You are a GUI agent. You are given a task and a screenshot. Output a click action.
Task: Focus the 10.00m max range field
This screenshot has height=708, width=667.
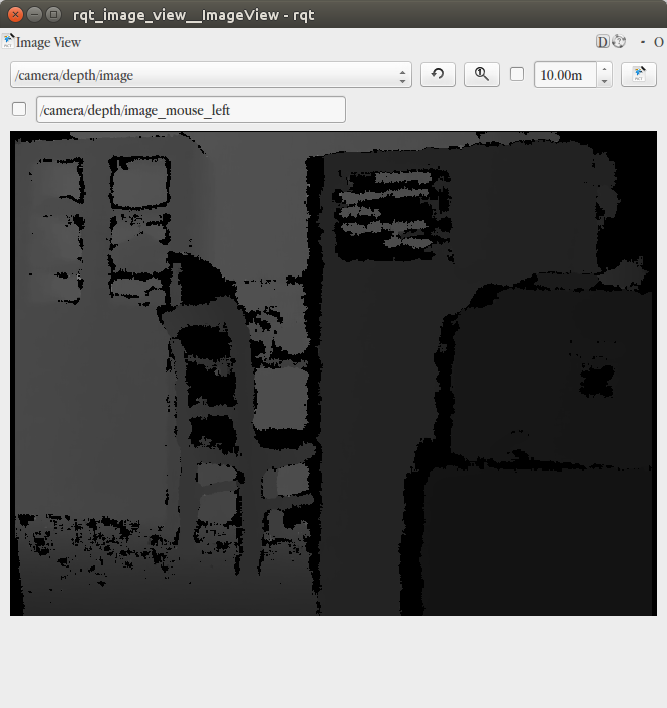tap(565, 75)
